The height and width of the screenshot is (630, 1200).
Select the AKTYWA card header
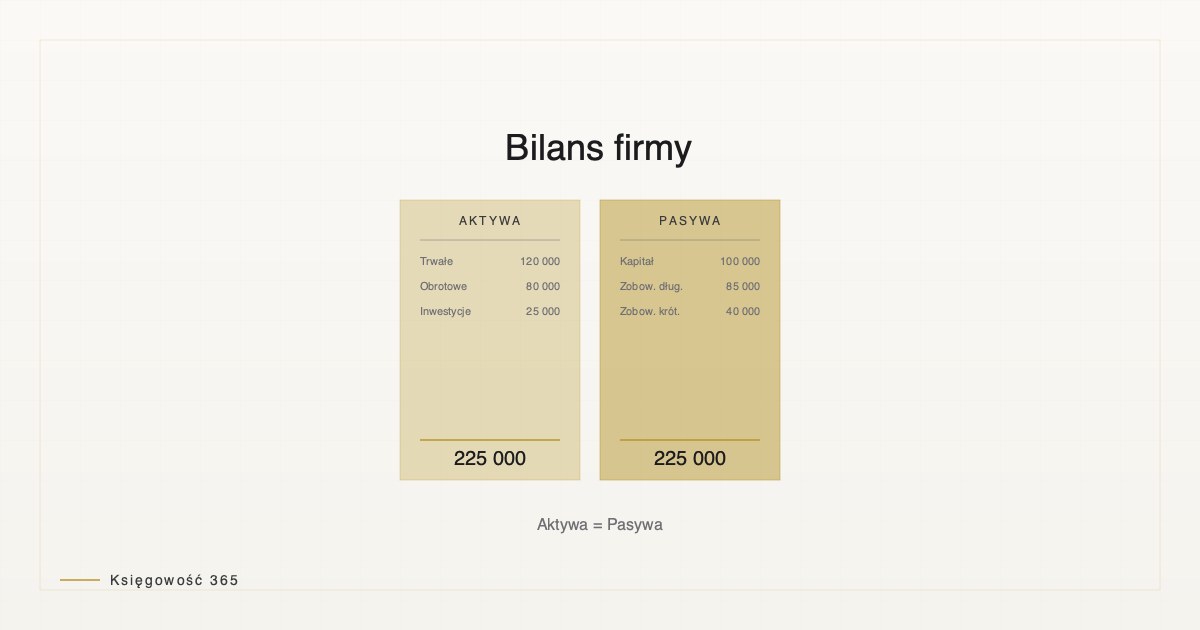click(x=490, y=221)
